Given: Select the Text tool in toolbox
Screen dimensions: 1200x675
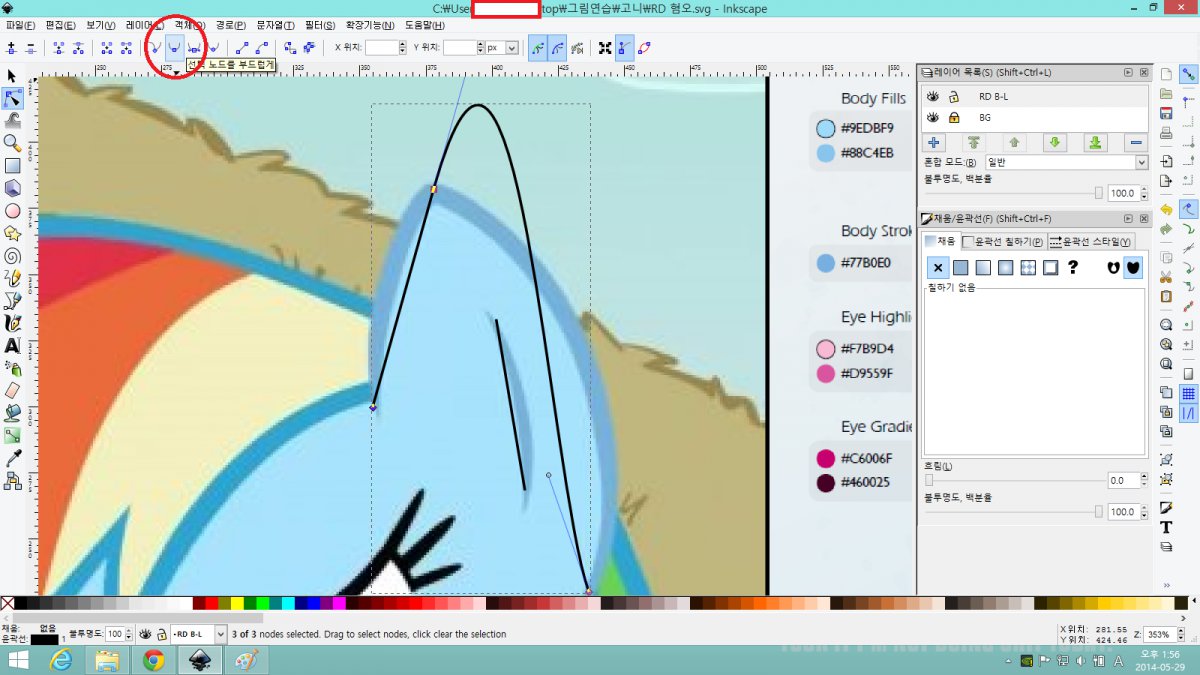Looking at the screenshot, I should click(x=13, y=346).
